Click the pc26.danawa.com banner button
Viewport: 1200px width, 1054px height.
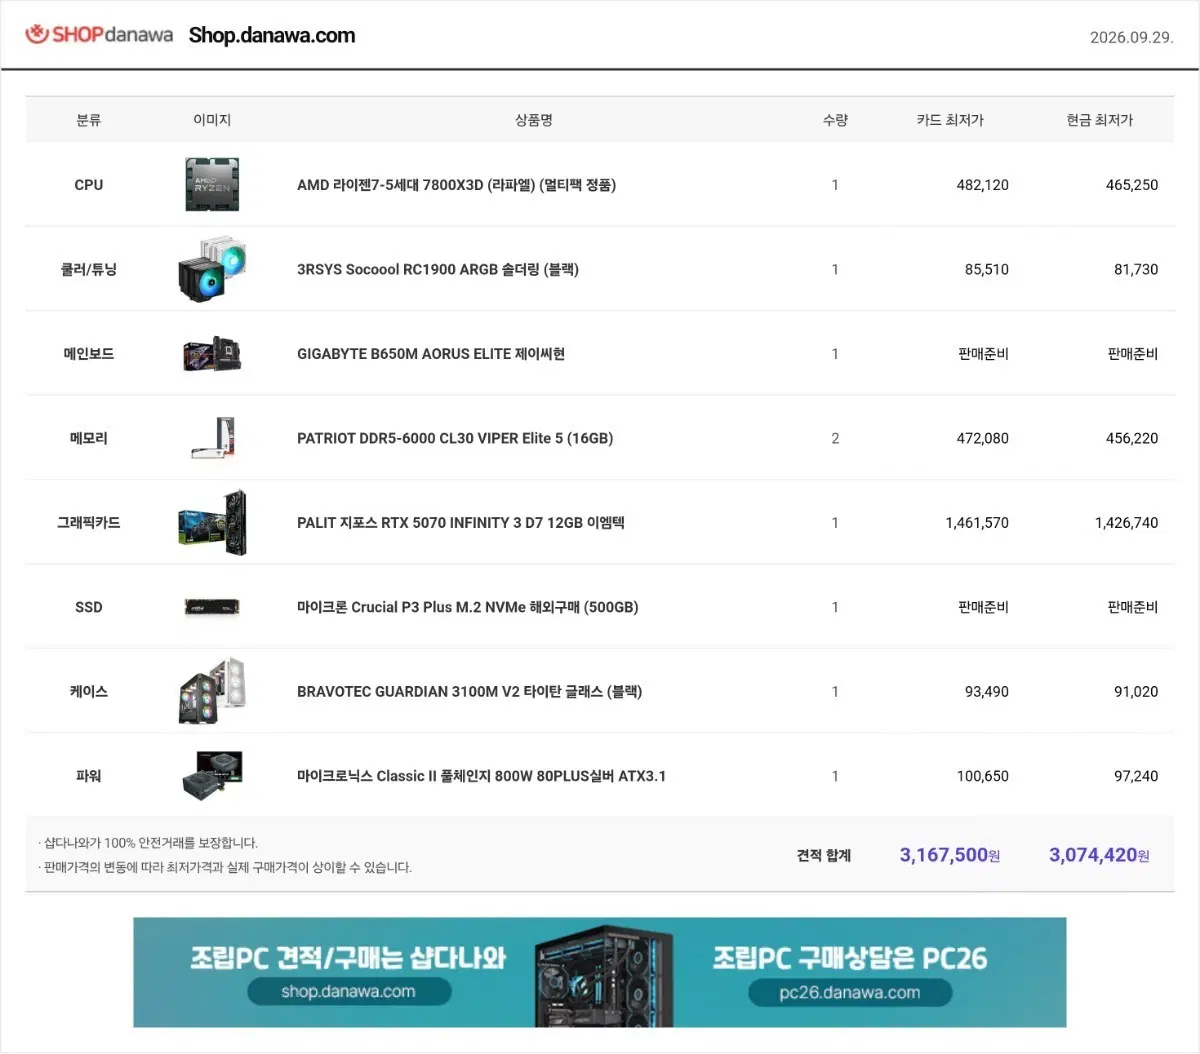coord(850,992)
